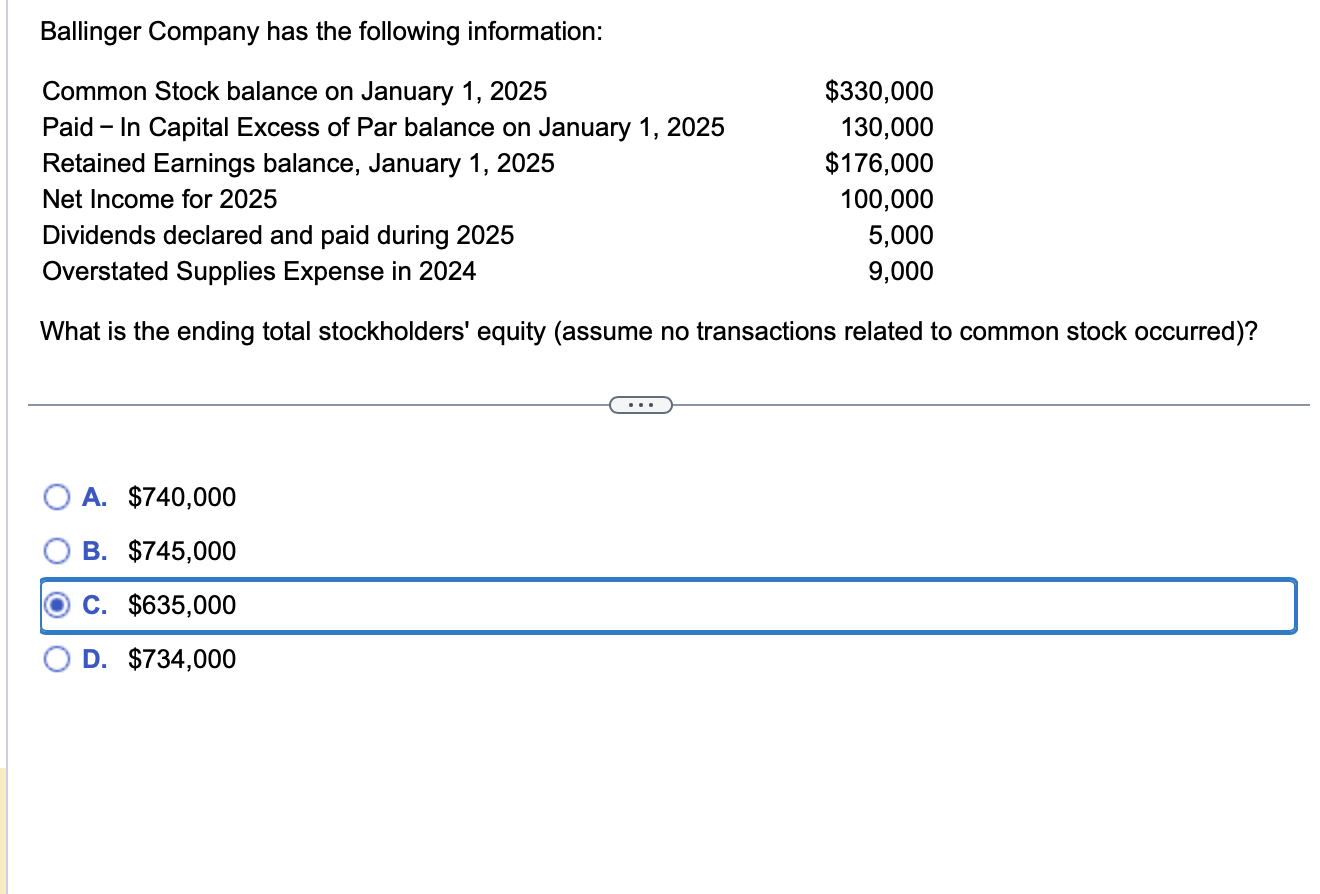Click the $330,000 Common Stock value
Screen dimensions: 1320x894
(879, 91)
